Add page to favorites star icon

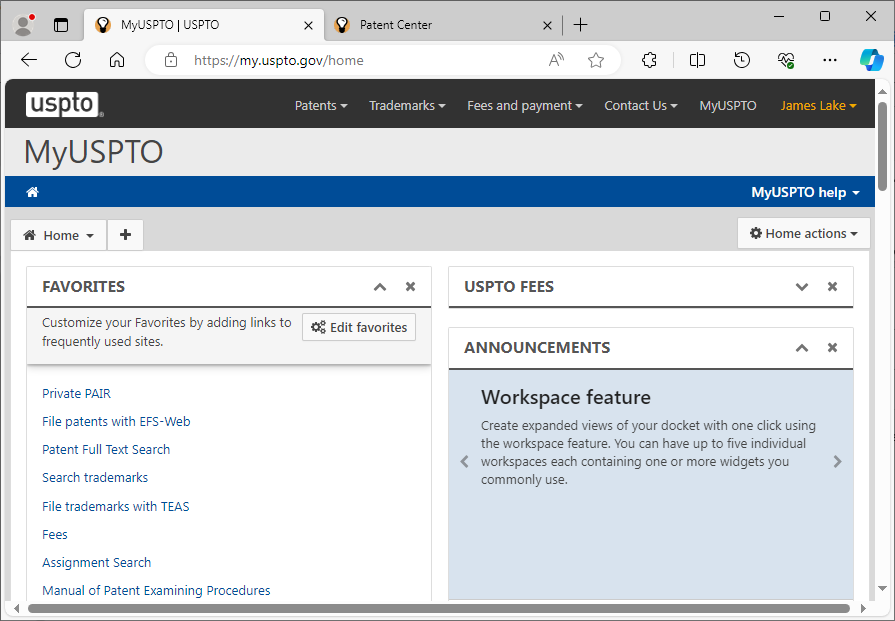click(596, 60)
